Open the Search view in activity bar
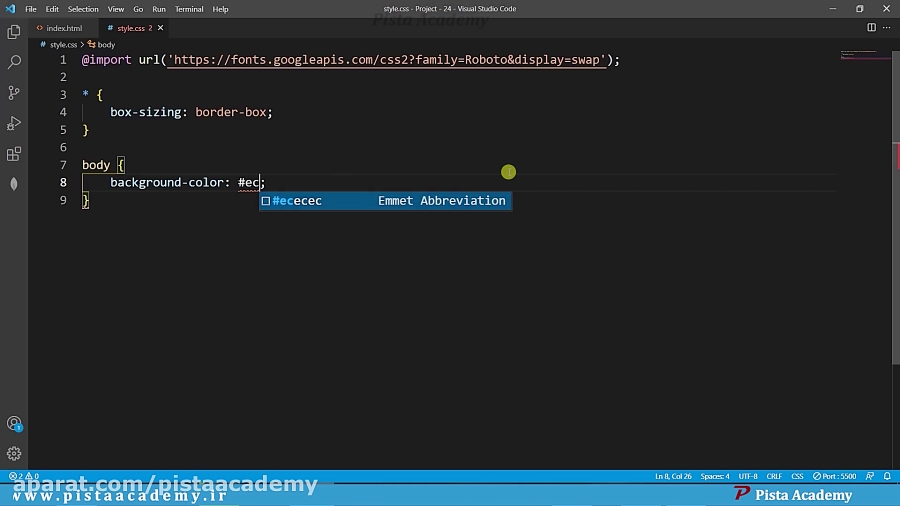 14,62
